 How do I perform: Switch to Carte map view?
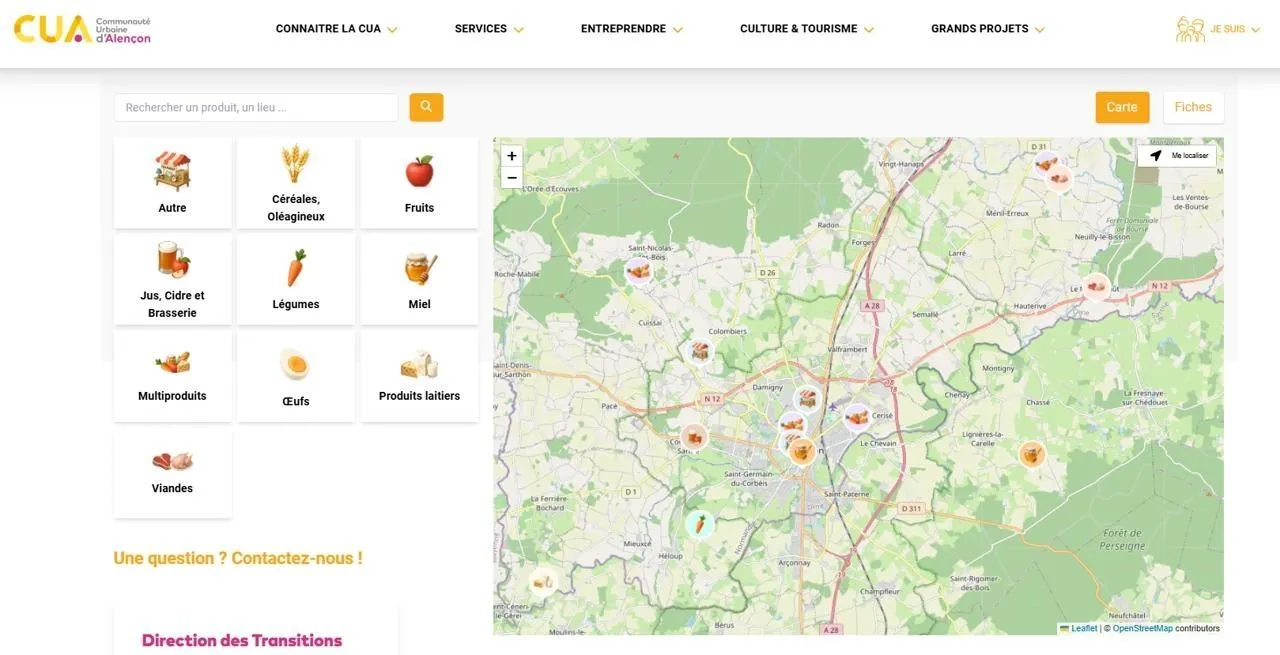(1122, 107)
